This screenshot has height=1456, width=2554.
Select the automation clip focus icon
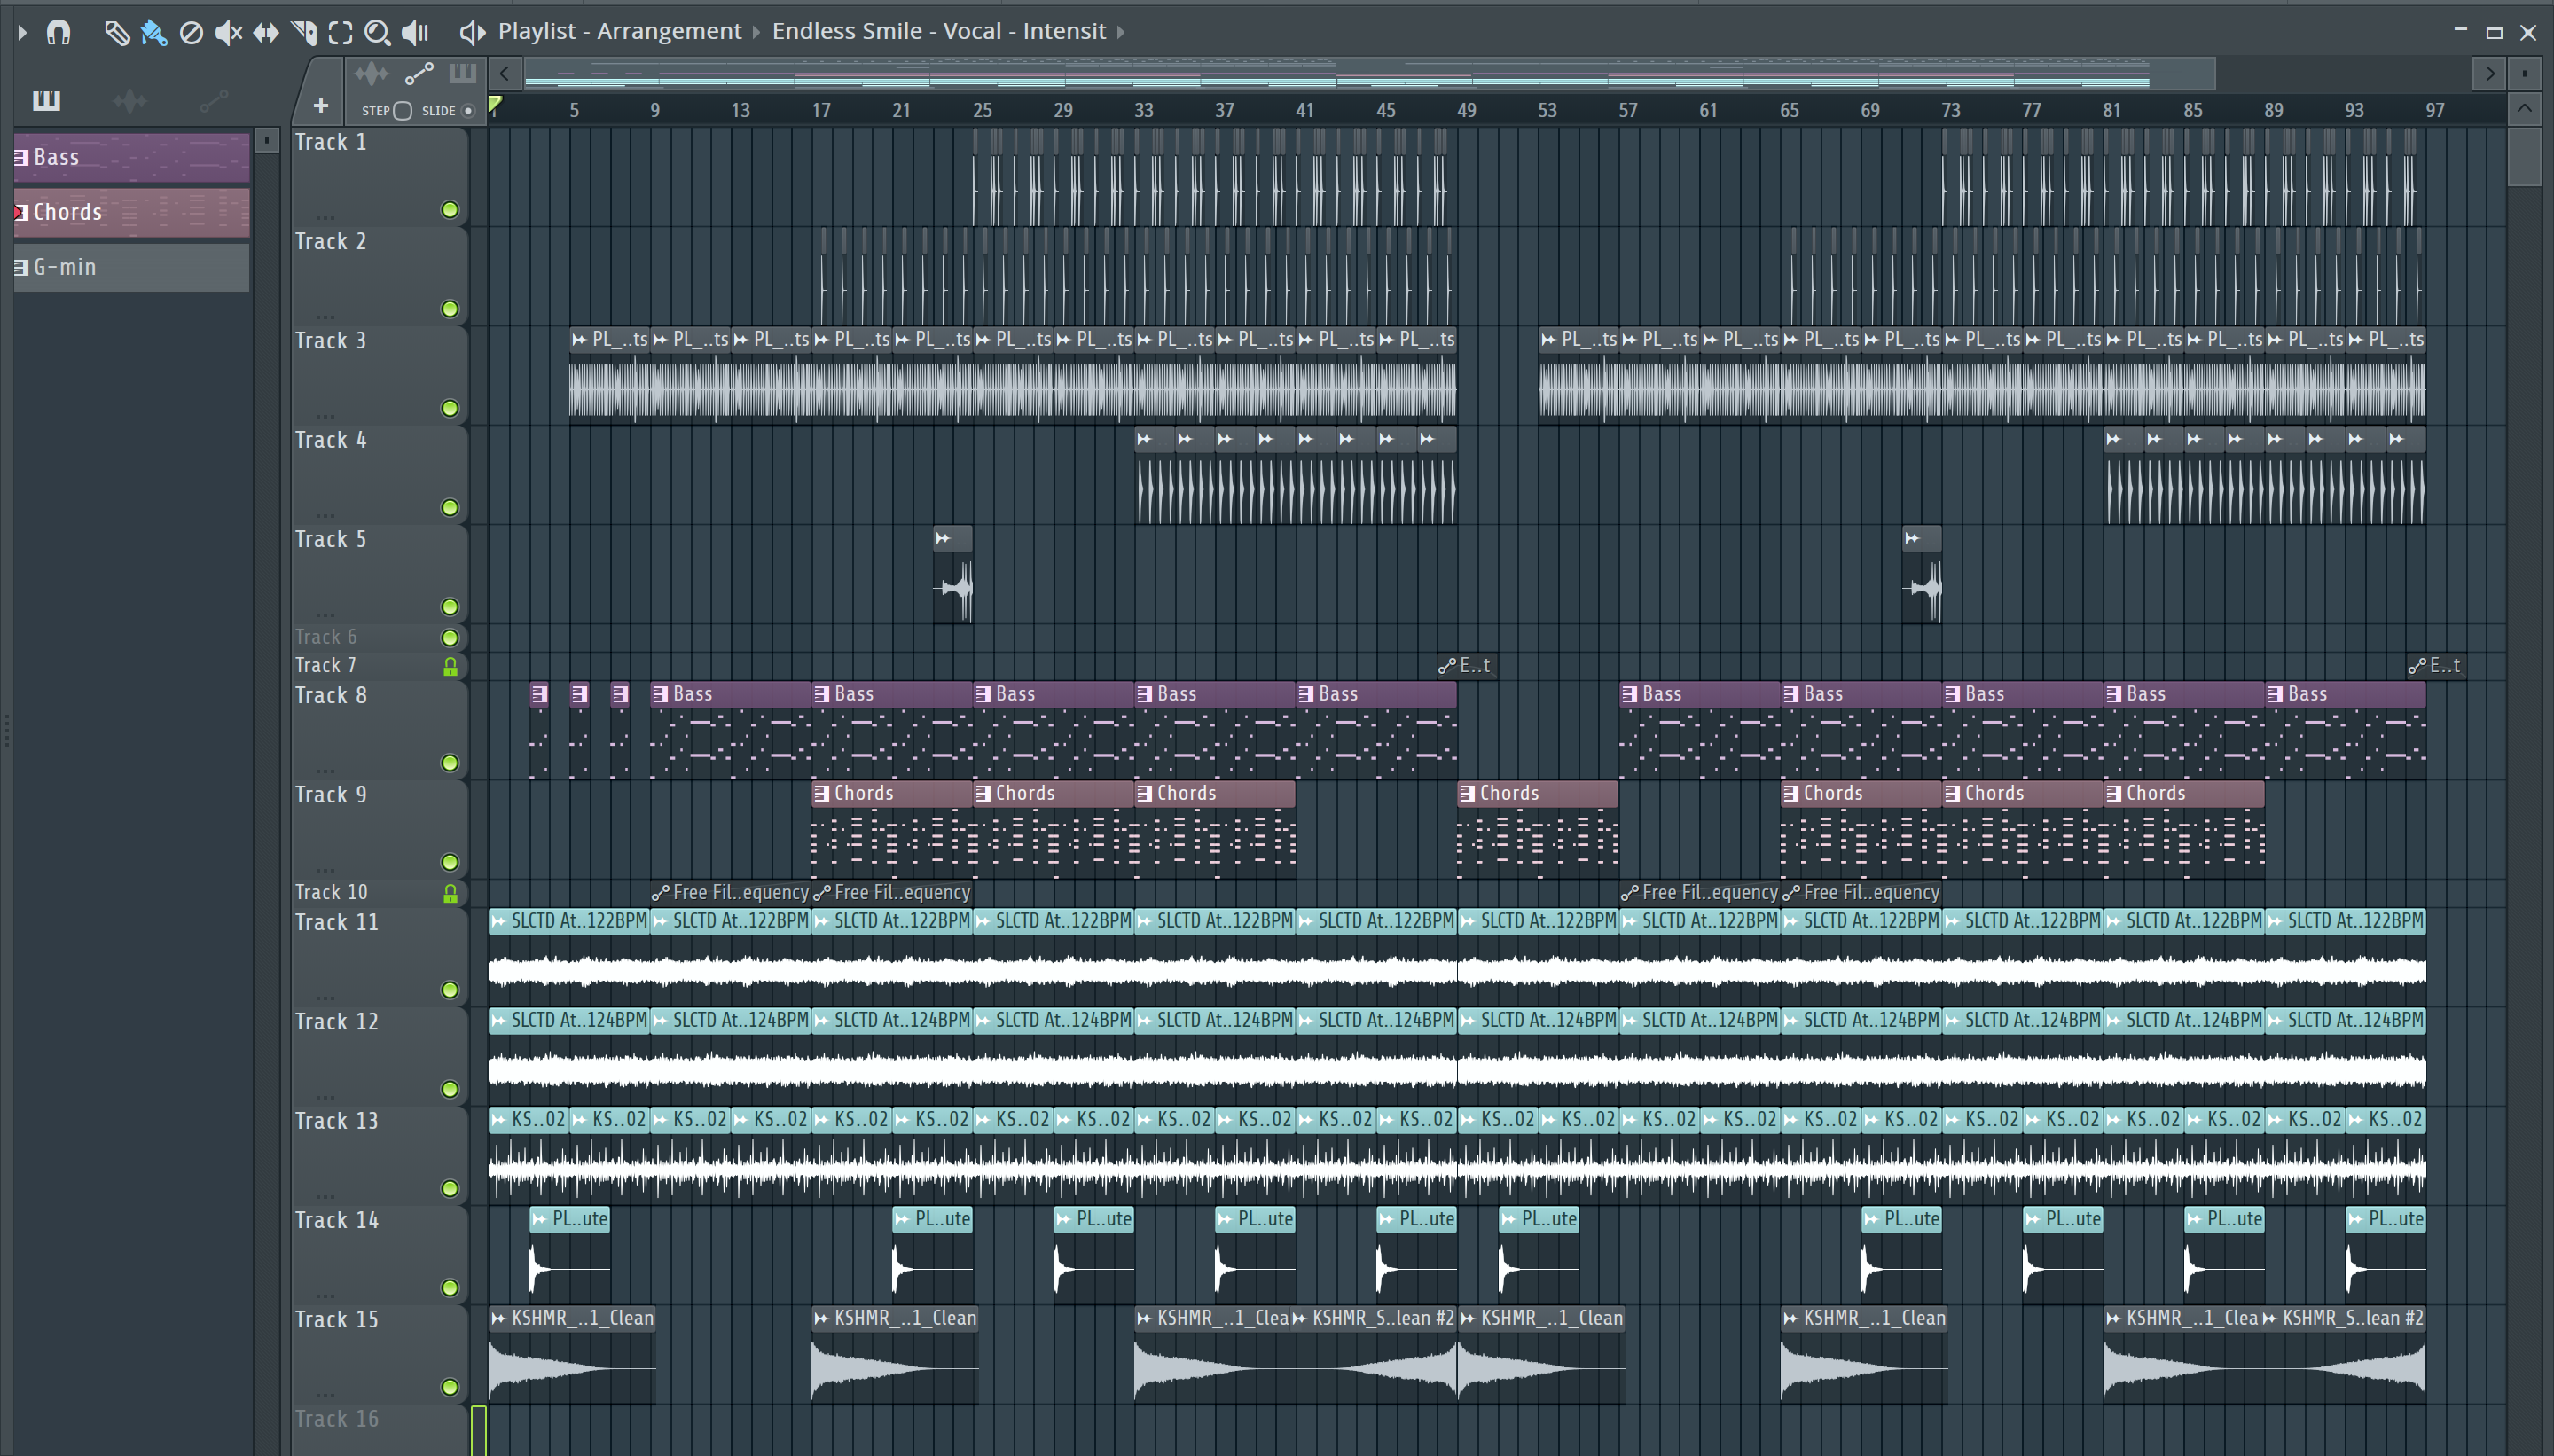tap(419, 74)
